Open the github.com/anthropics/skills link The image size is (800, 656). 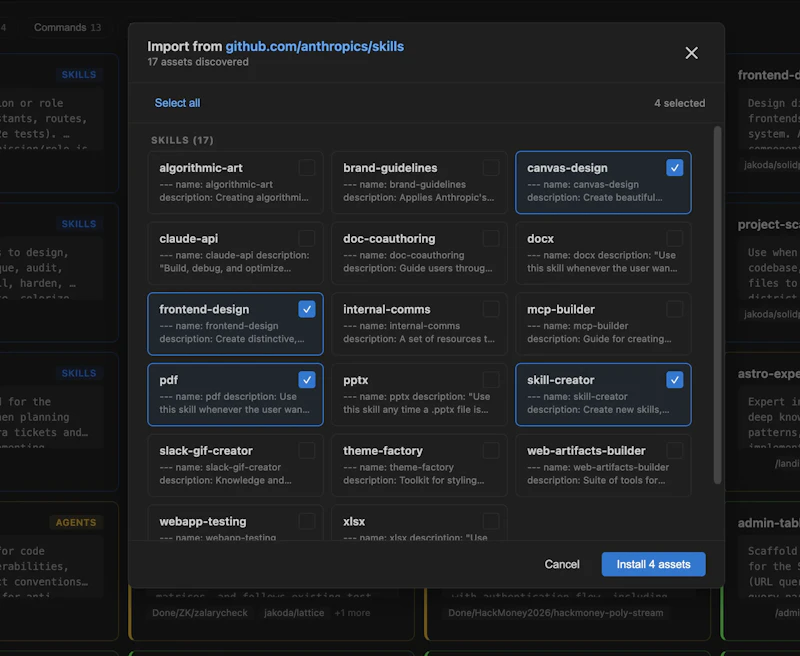[x=315, y=46]
